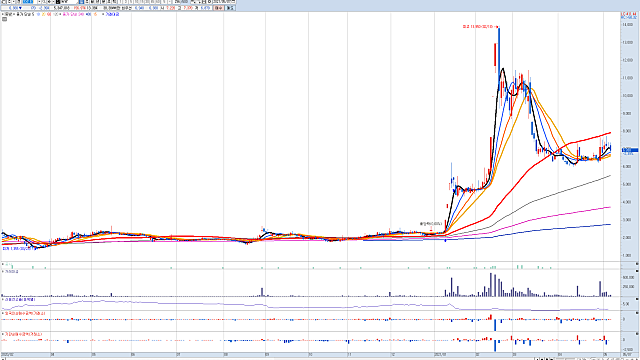640x360 pixels.
Task: Open the dropdown arrow beside the stock code field
Action: pos(39,2)
